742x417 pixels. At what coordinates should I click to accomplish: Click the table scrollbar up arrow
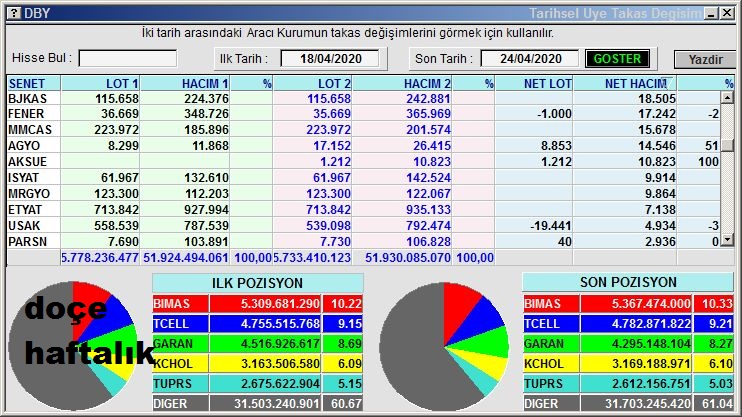click(727, 98)
